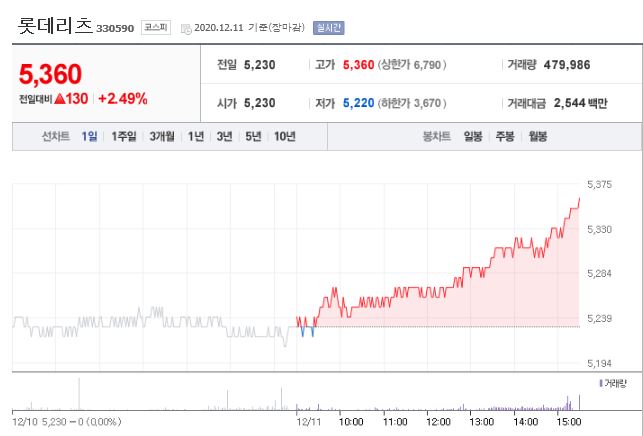
Task: Click the 선차트 label
Action: pyautogui.click(x=56, y=136)
